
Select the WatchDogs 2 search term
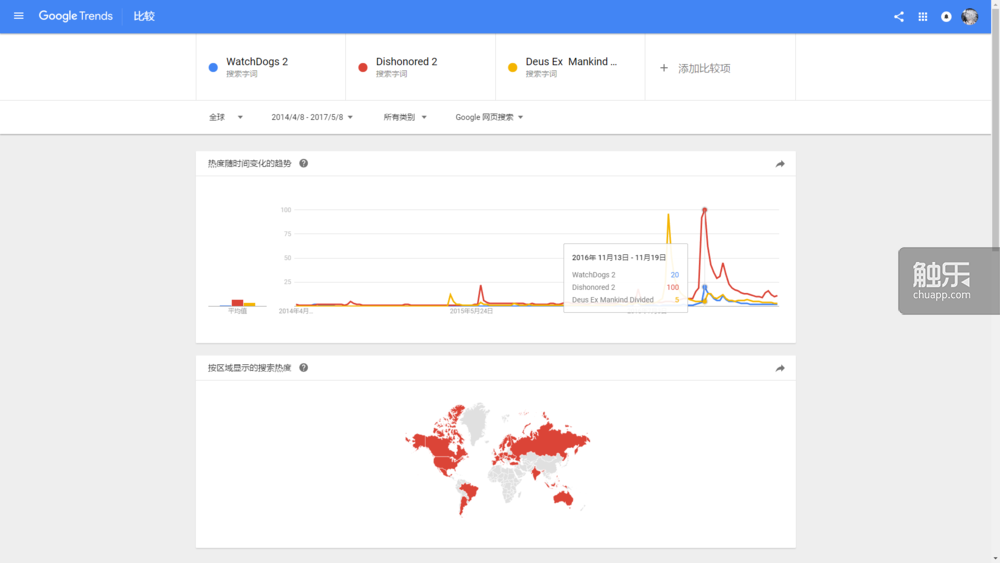point(257,62)
